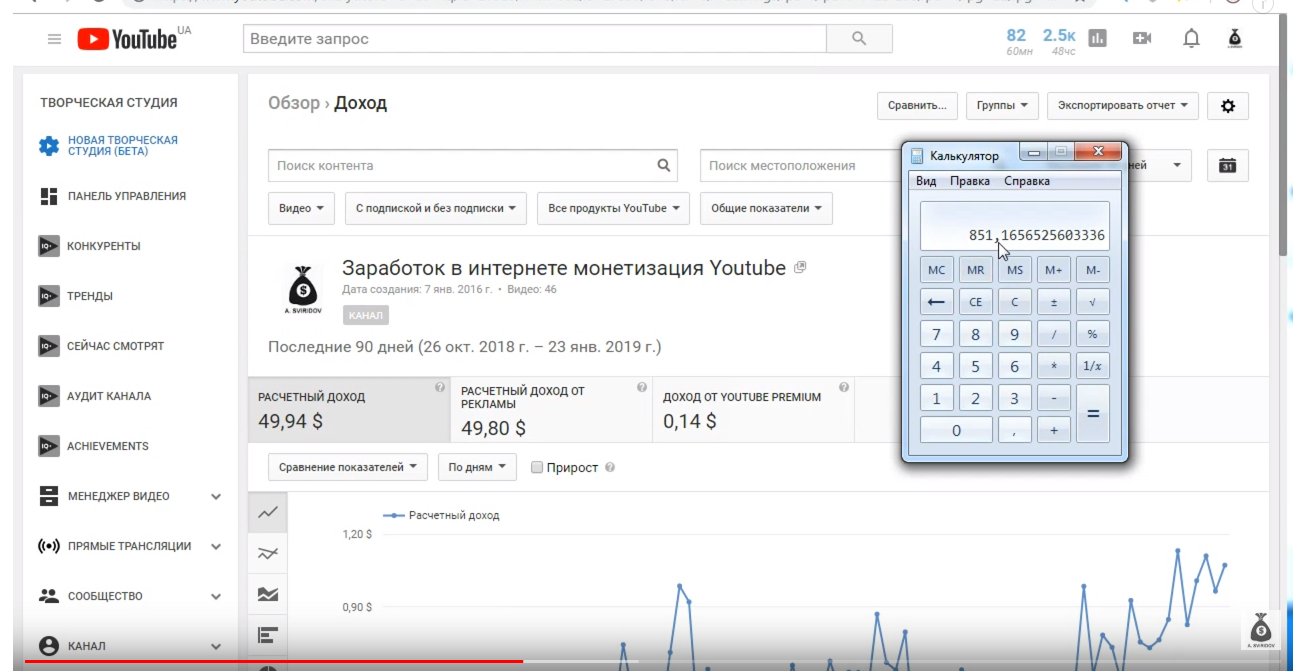This screenshot has width=1310, height=671.
Task: Click the icon next to ACHIEVEMENTS
Action: (x=49, y=446)
